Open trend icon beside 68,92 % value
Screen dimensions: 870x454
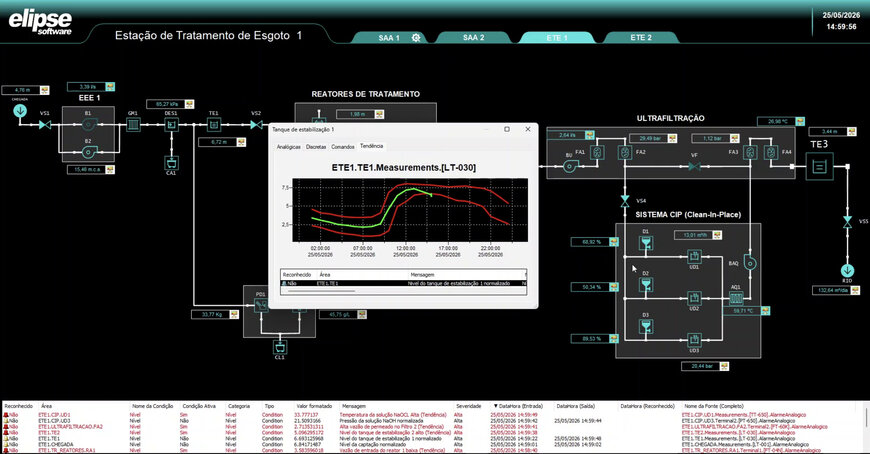tap(614, 242)
